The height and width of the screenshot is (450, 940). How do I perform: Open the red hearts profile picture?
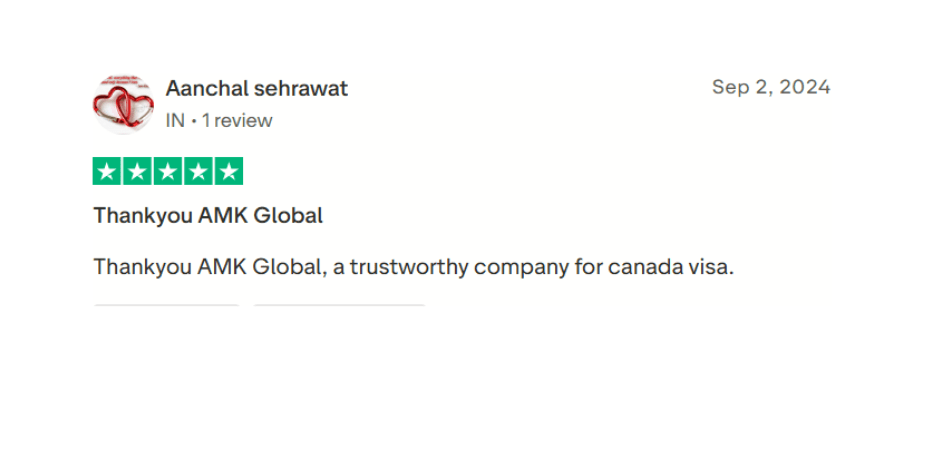coord(123,103)
